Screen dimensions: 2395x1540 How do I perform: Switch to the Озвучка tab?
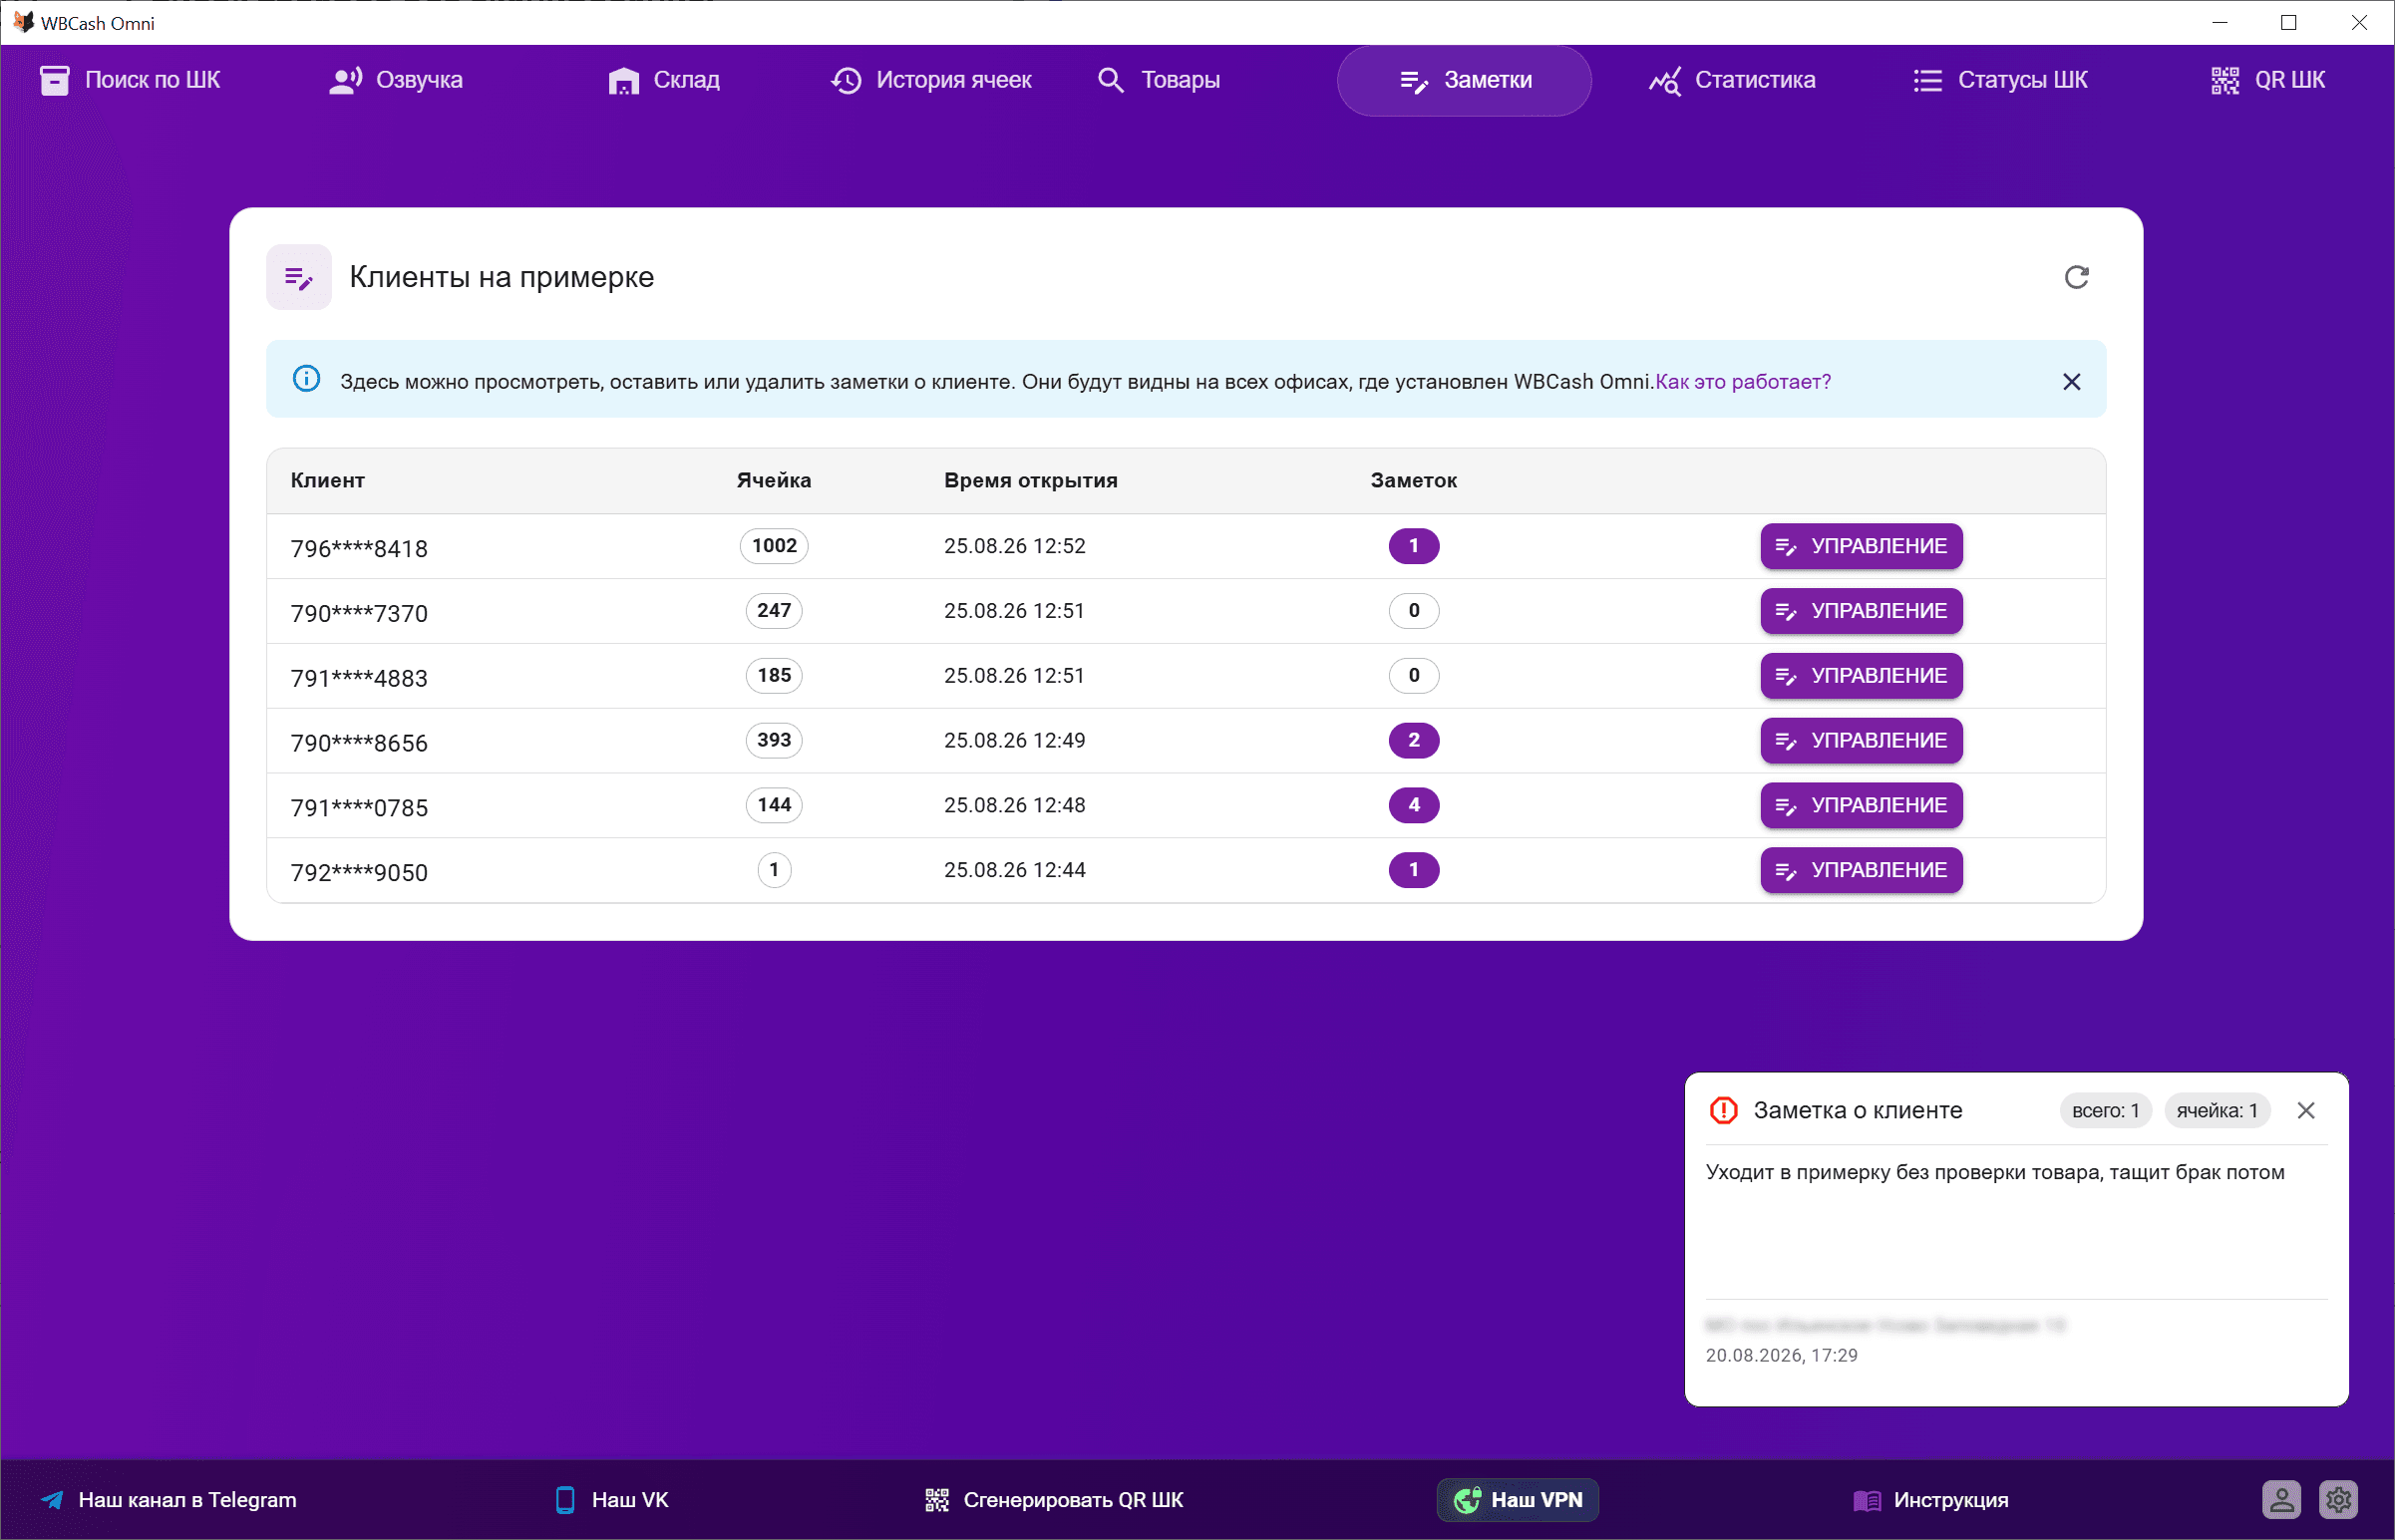click(x=396, y=80)
